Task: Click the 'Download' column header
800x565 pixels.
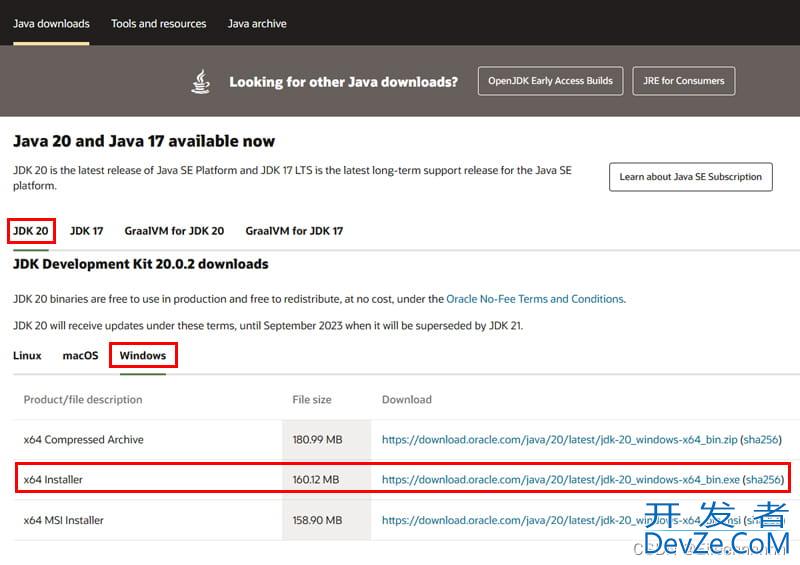Action: (x=407, y=400)
